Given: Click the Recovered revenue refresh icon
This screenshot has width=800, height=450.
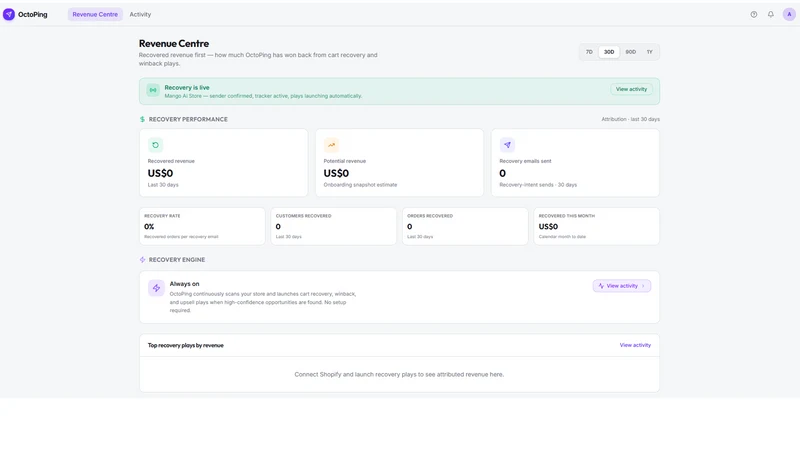Looking at the screenshot, I should [x=155, y=145].
